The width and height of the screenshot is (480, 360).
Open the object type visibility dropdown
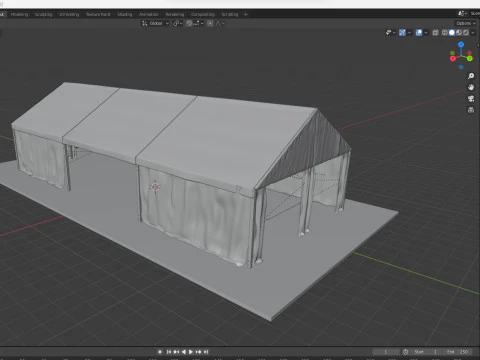pos(390,32)
